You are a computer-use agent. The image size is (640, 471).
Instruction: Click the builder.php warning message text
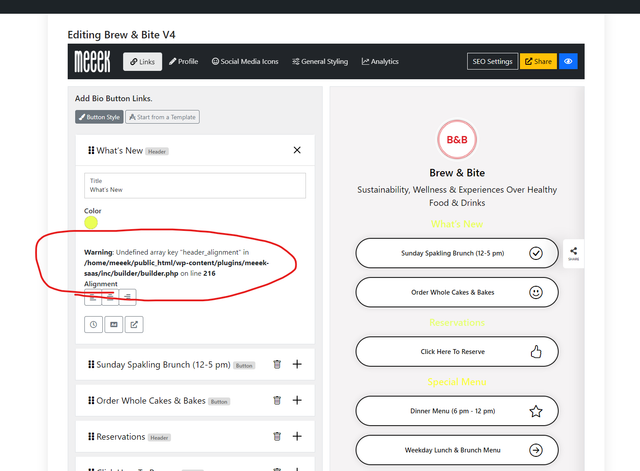(x=176, y=263)
